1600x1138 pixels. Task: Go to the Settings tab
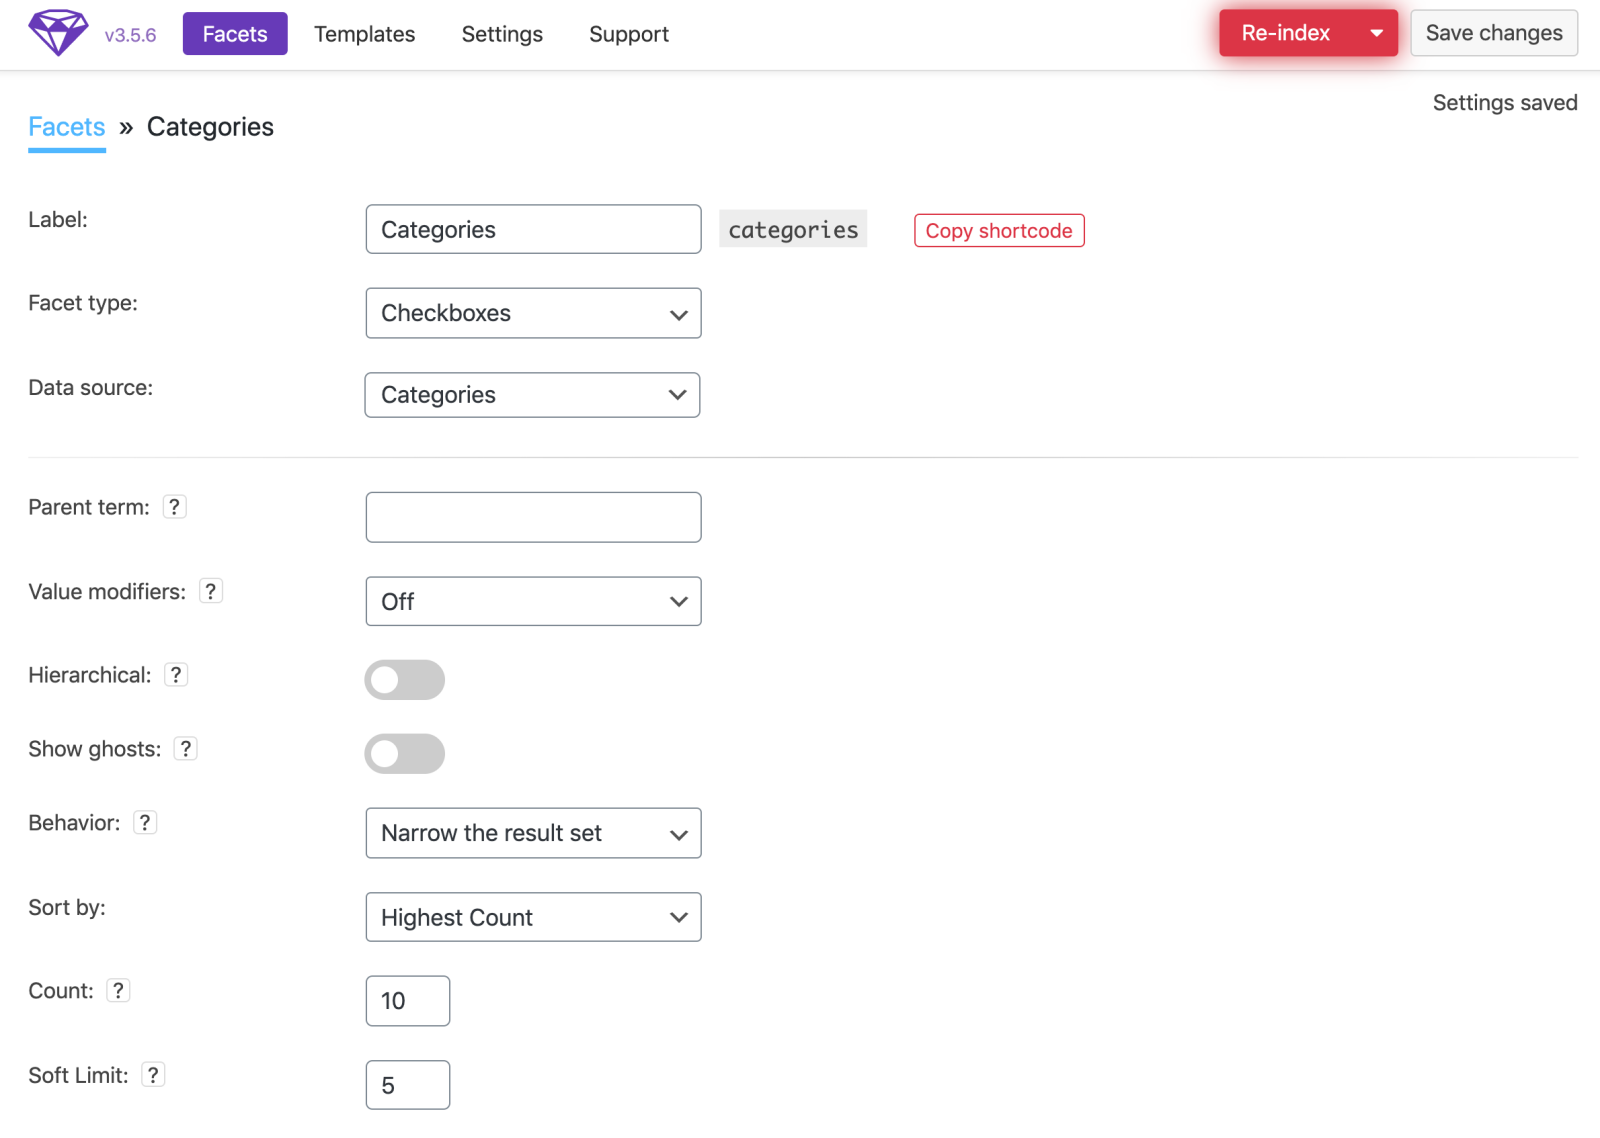pyautogui.click(x=502, y=33)
